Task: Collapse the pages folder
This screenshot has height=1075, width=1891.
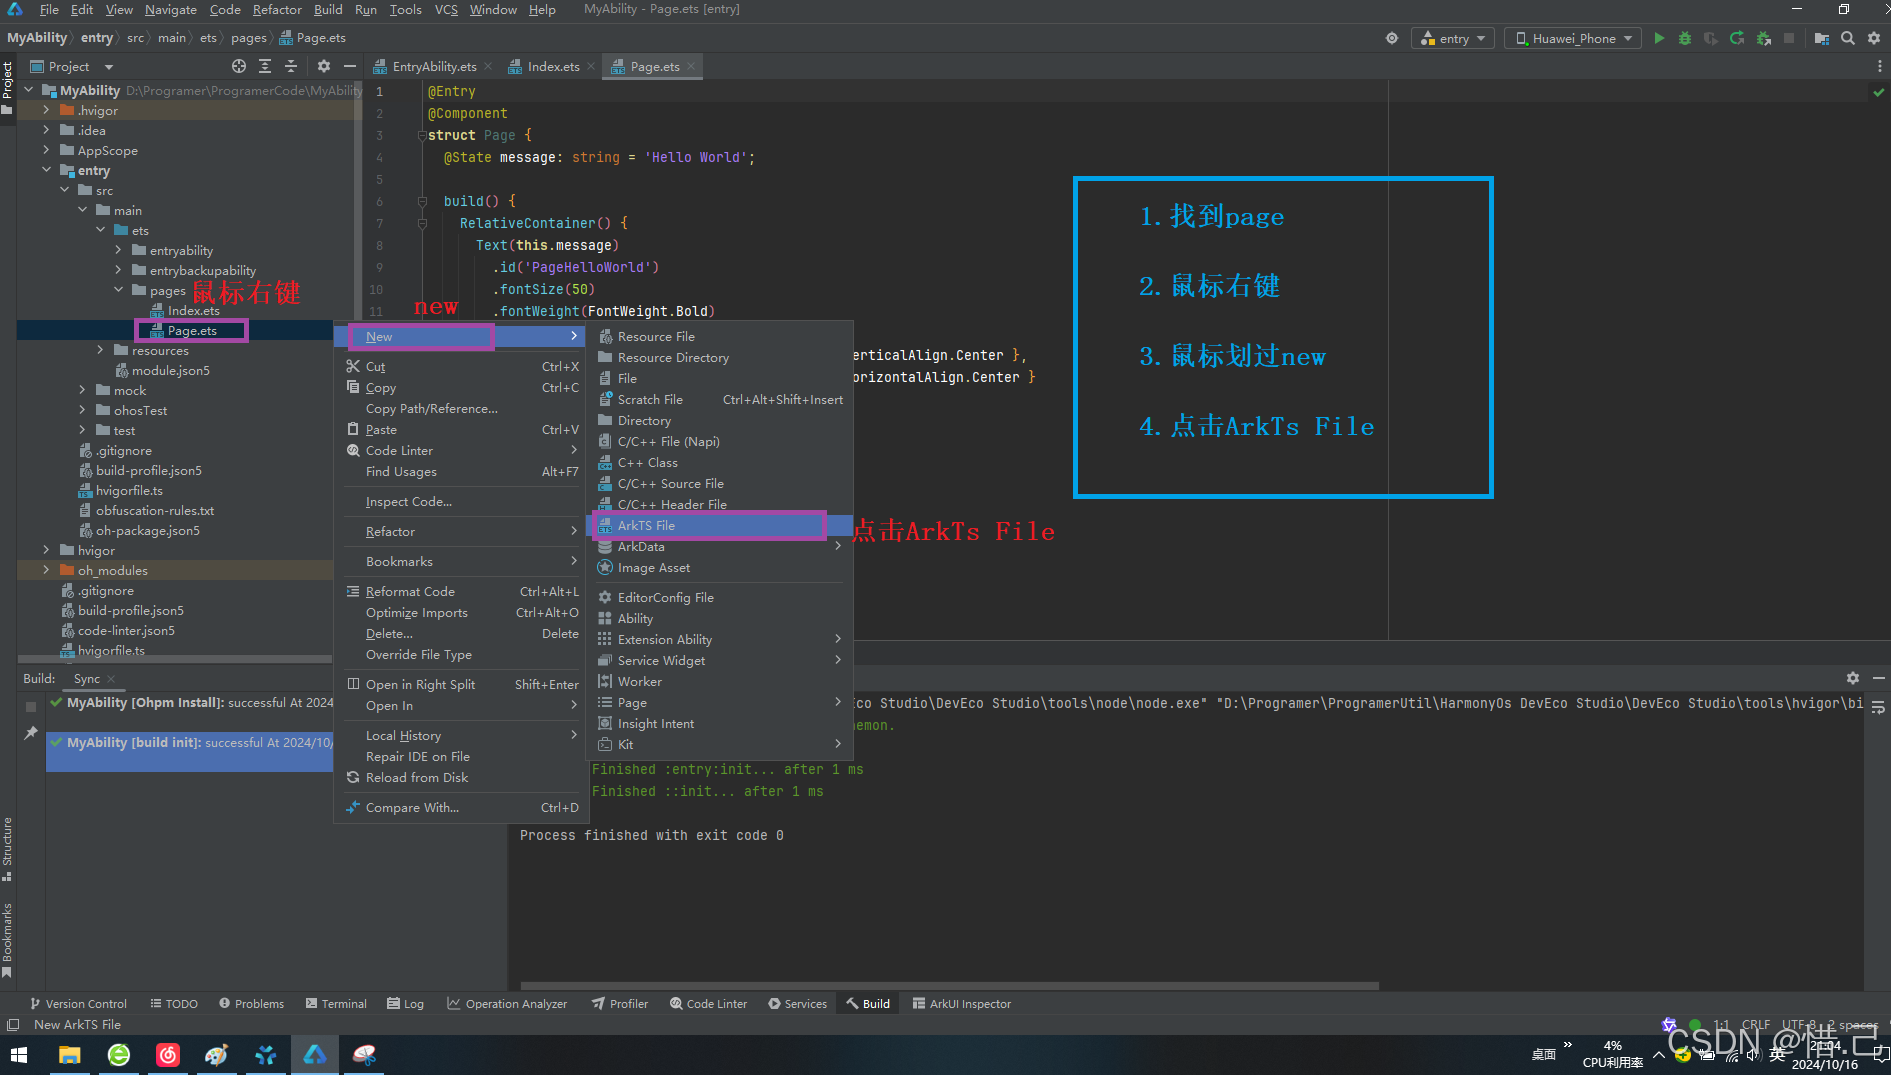Action: (x=118, y=290)
